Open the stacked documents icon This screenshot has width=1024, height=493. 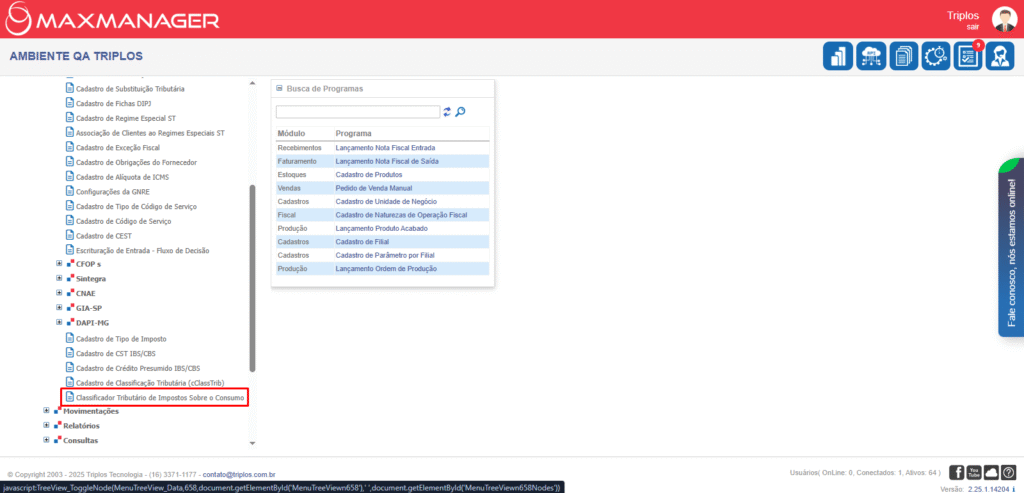(903, 56)
